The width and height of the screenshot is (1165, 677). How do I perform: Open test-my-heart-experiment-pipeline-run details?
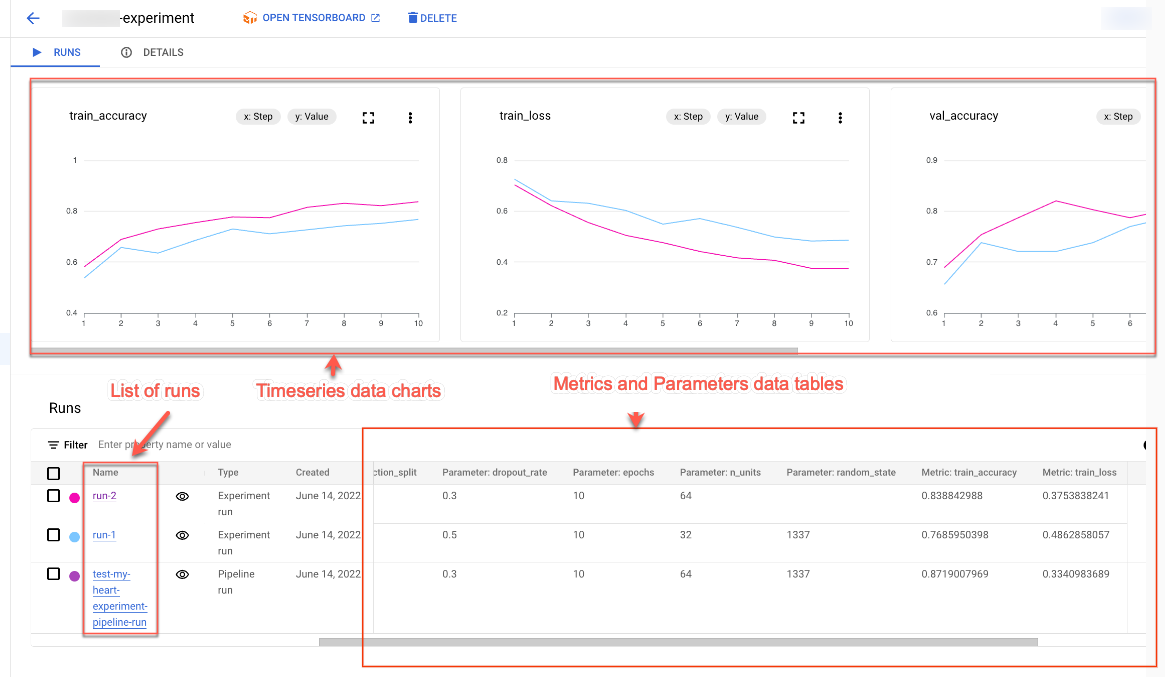(x=120, y=598)
